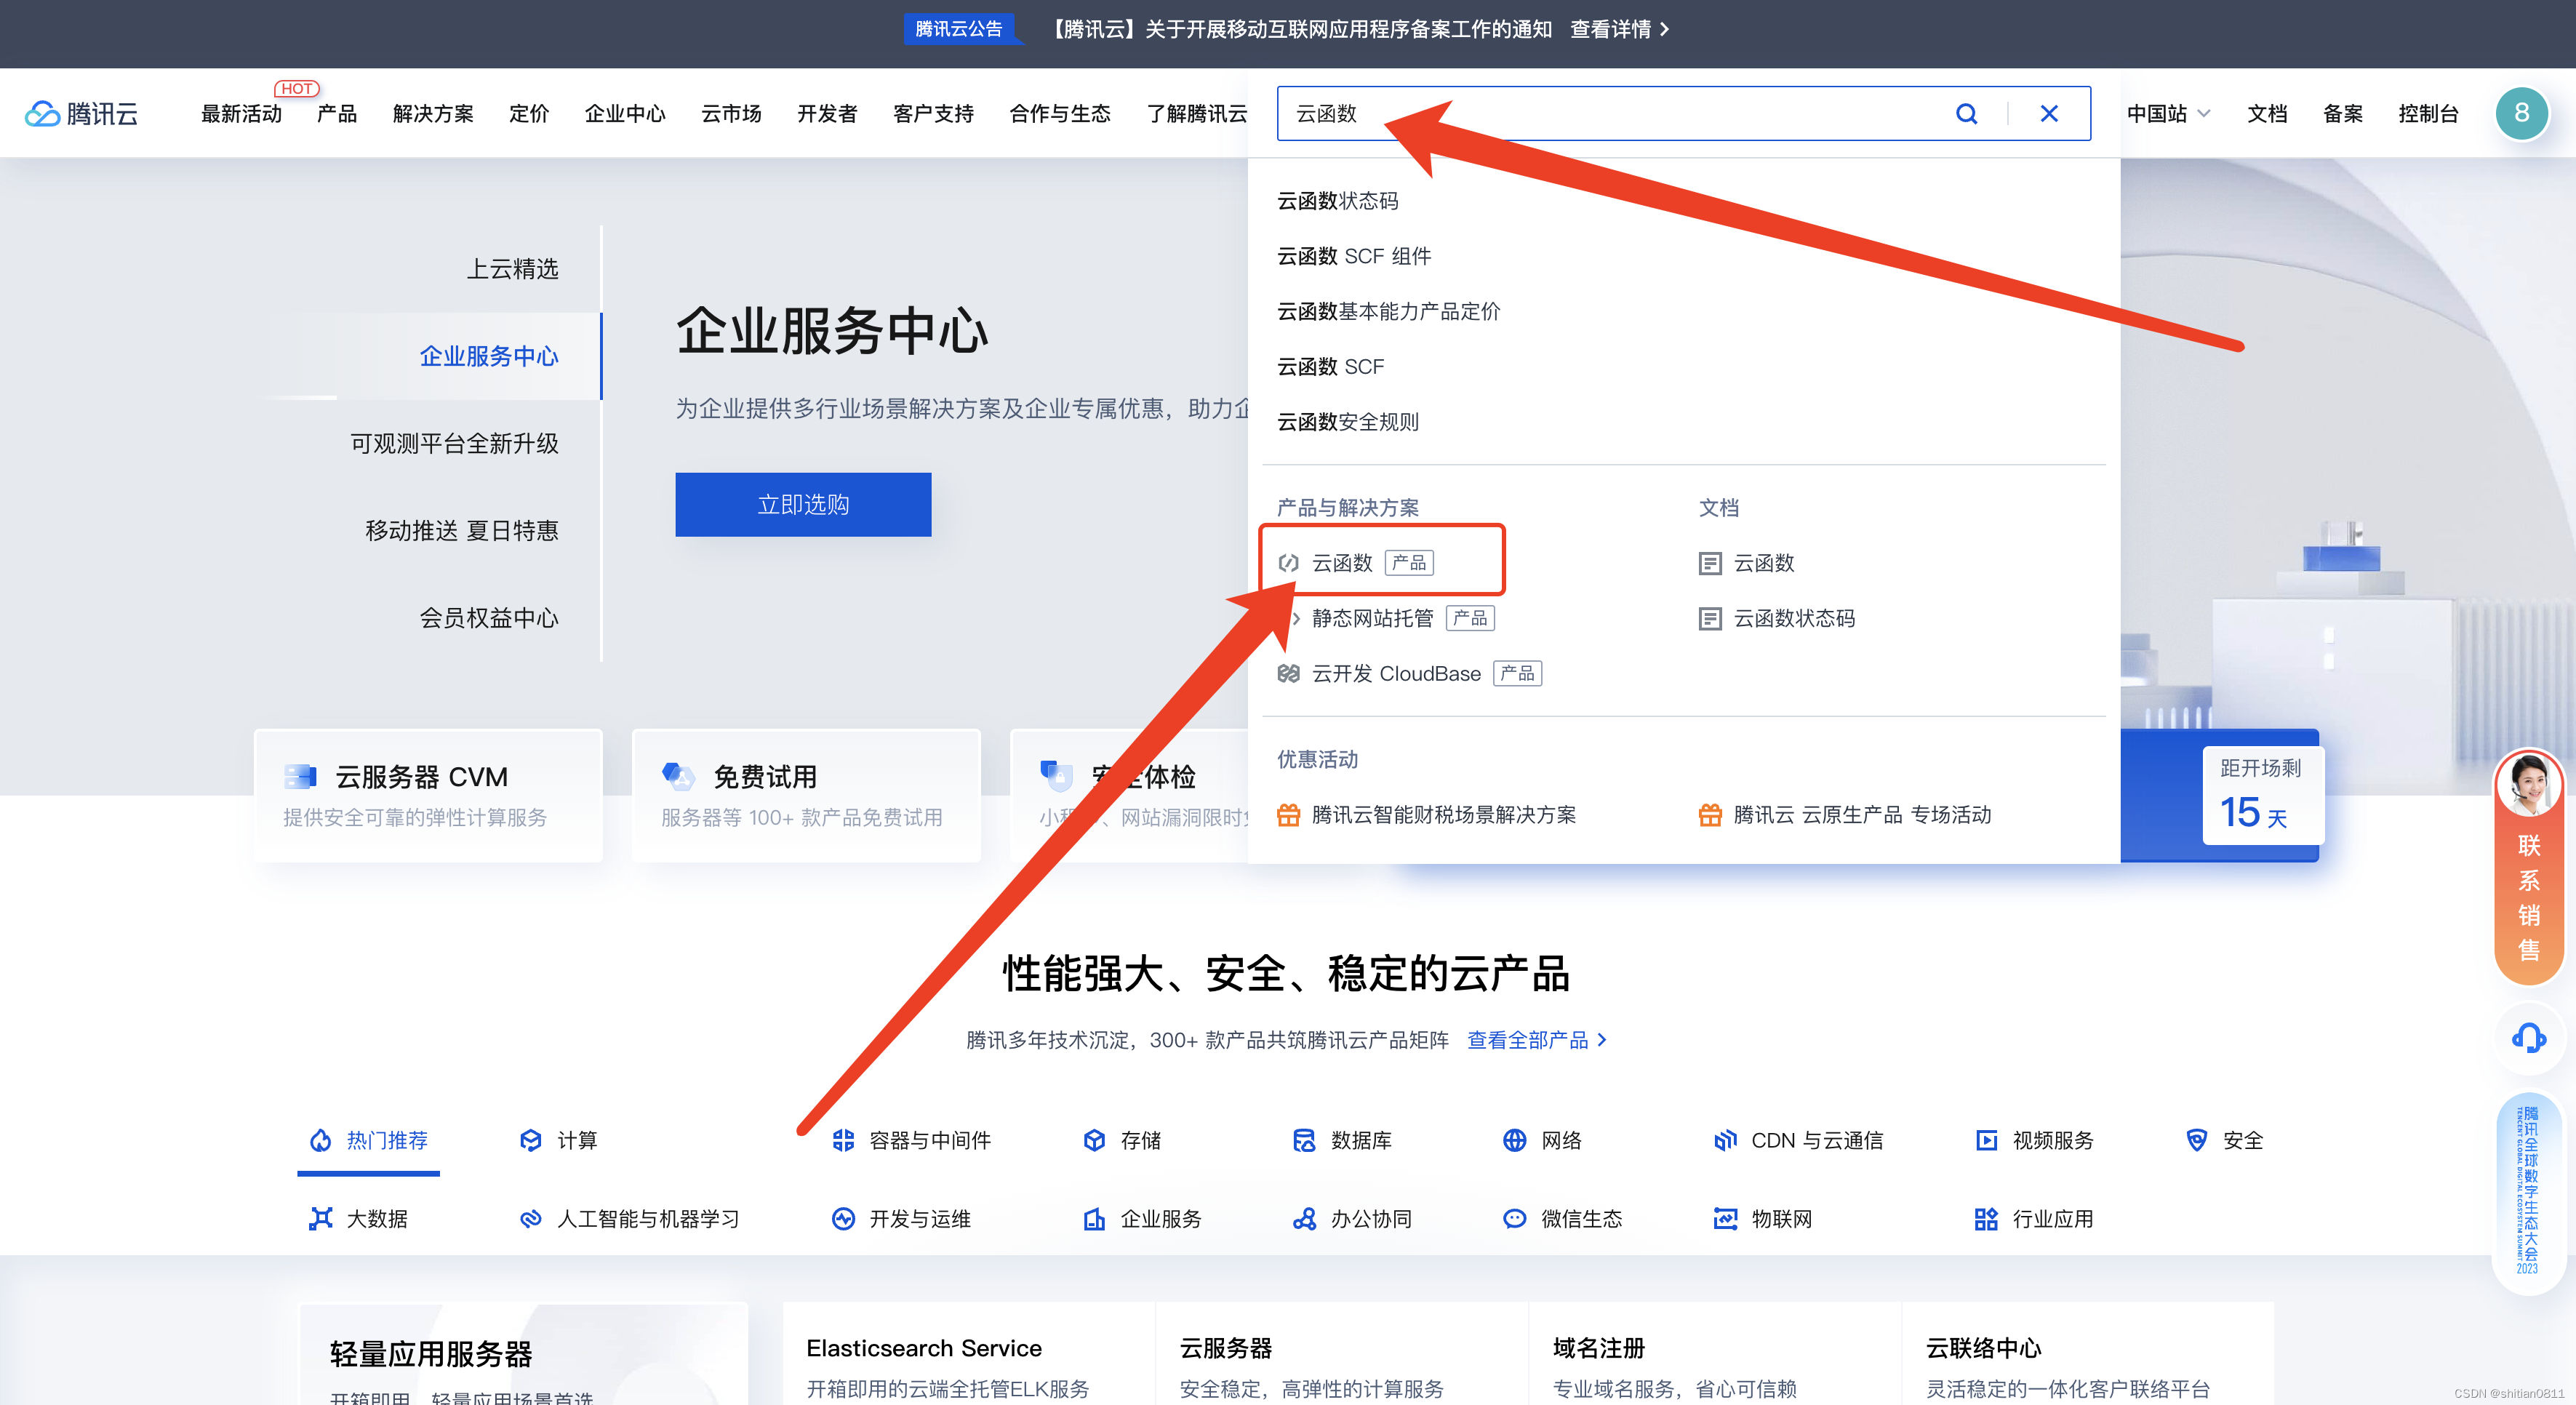Open the 腾讯全球数字生态大会 side banner
Viewport: 2576px width, 1405px height.
(2528, 1192)
